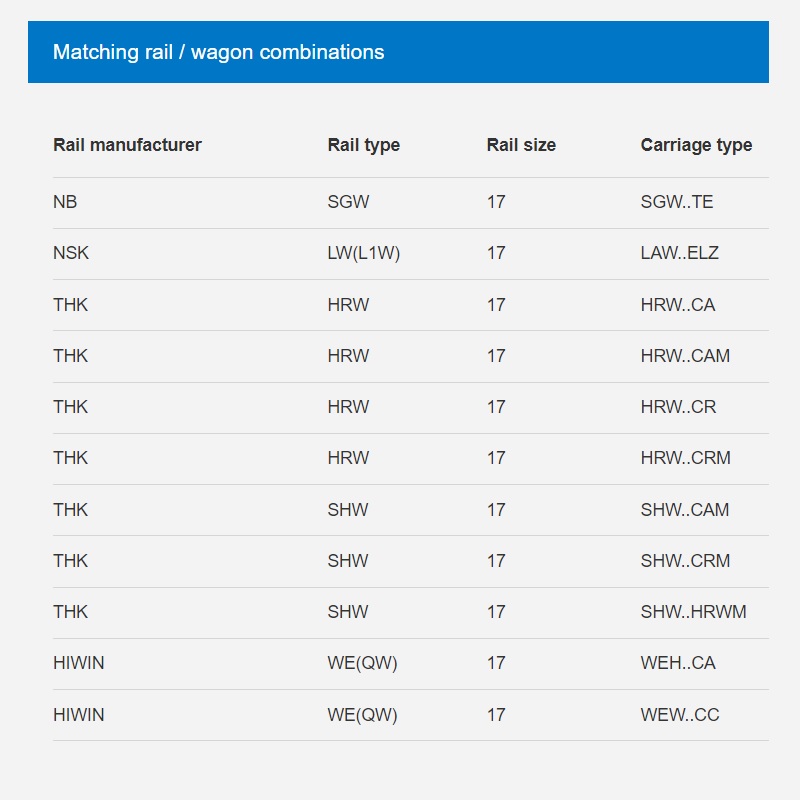Click the Matching rail / wagon combinations header

pyautogui.click(x=218, y=52)
